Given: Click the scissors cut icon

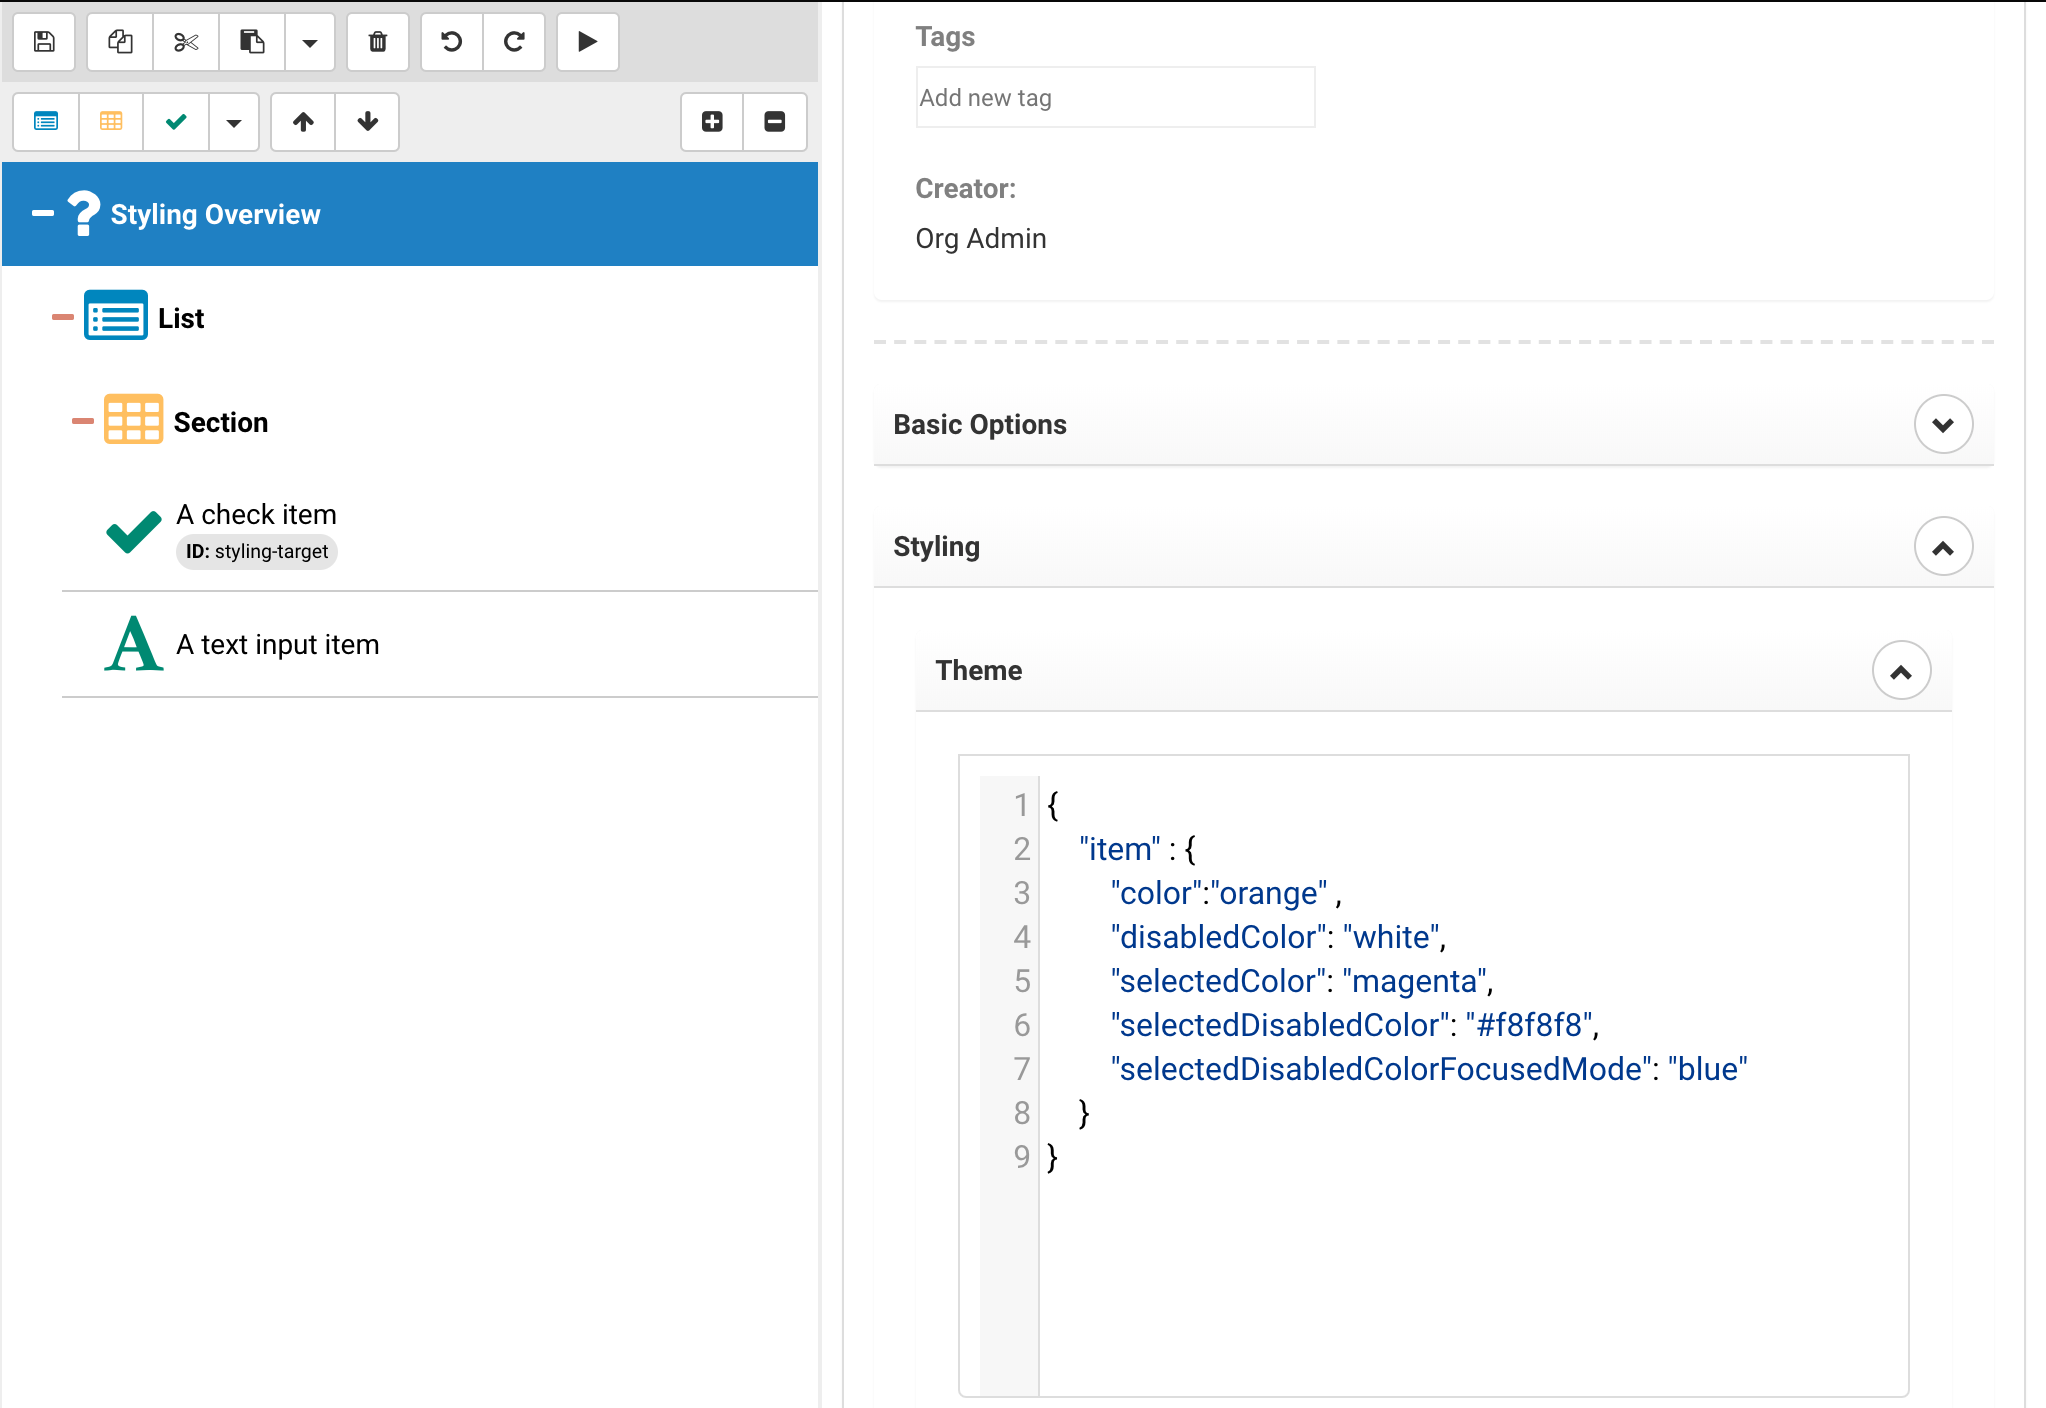Looking at the screenshot, I should click(186, 42).
